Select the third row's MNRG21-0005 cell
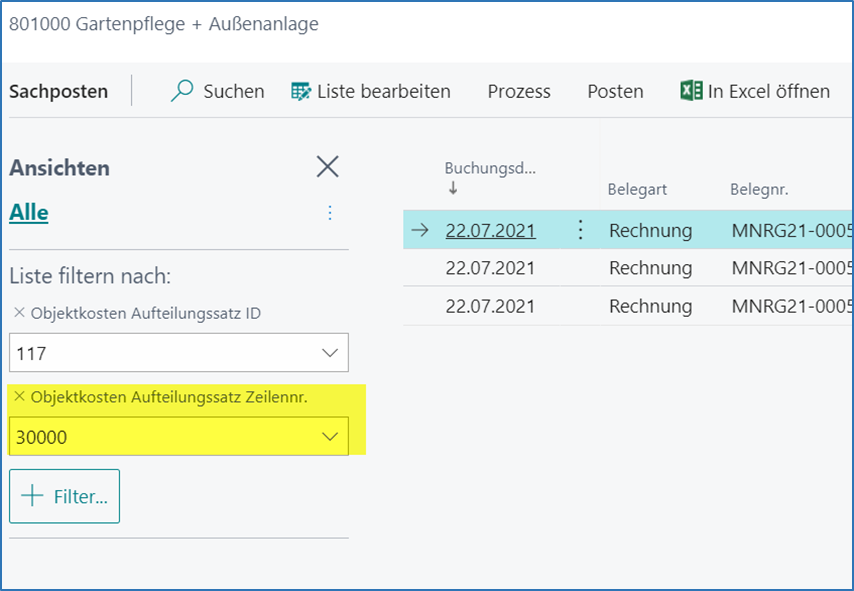This screenshot has width=854, height=591. [791, 306]
